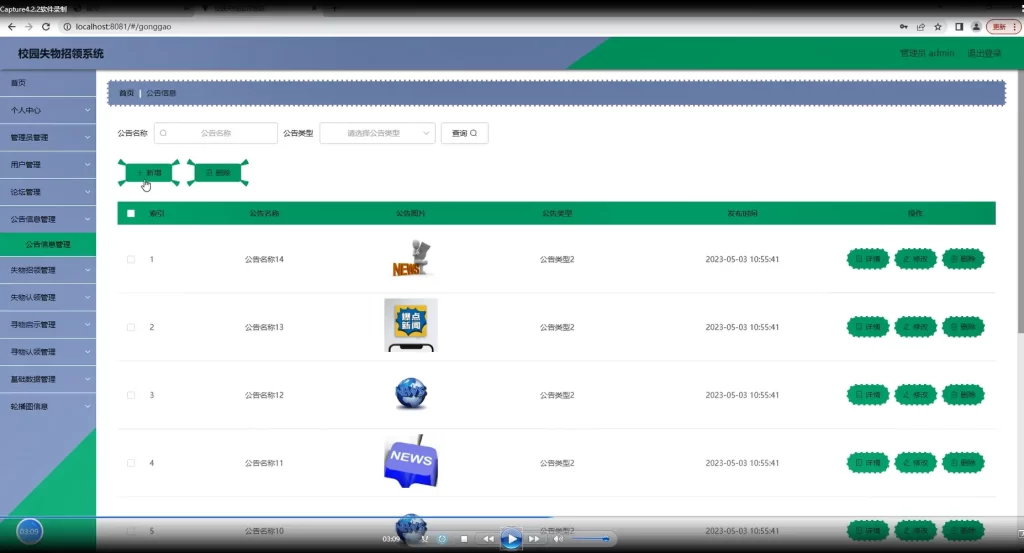
Task: Bookmark this page with the star icon
Action: pos(937,27)
